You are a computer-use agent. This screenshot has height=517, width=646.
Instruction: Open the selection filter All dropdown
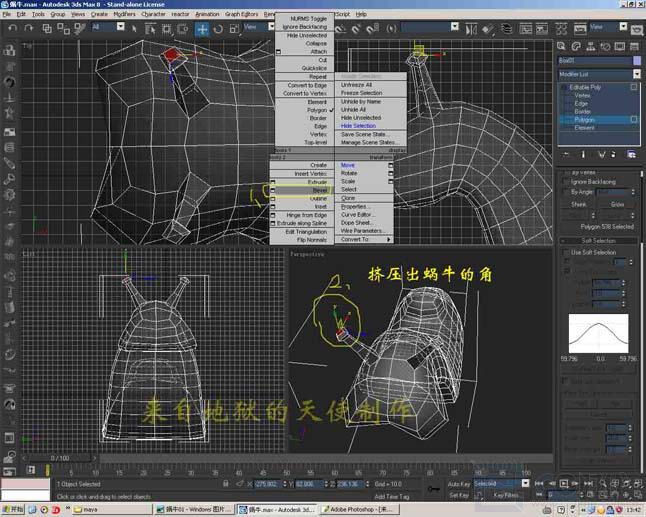(121, 27)
